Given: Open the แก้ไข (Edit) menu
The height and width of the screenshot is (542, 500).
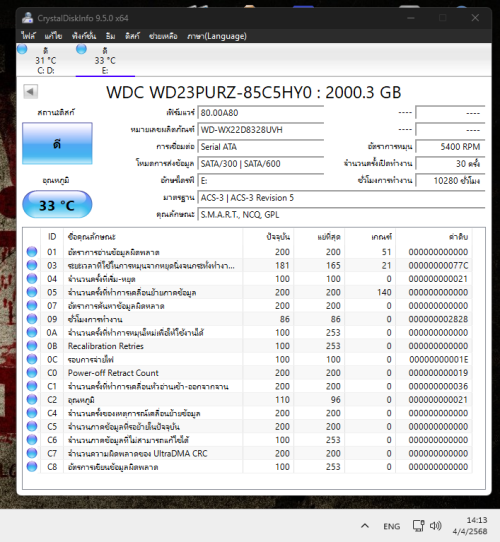Looking at the screenshot, I should point(53,36).
